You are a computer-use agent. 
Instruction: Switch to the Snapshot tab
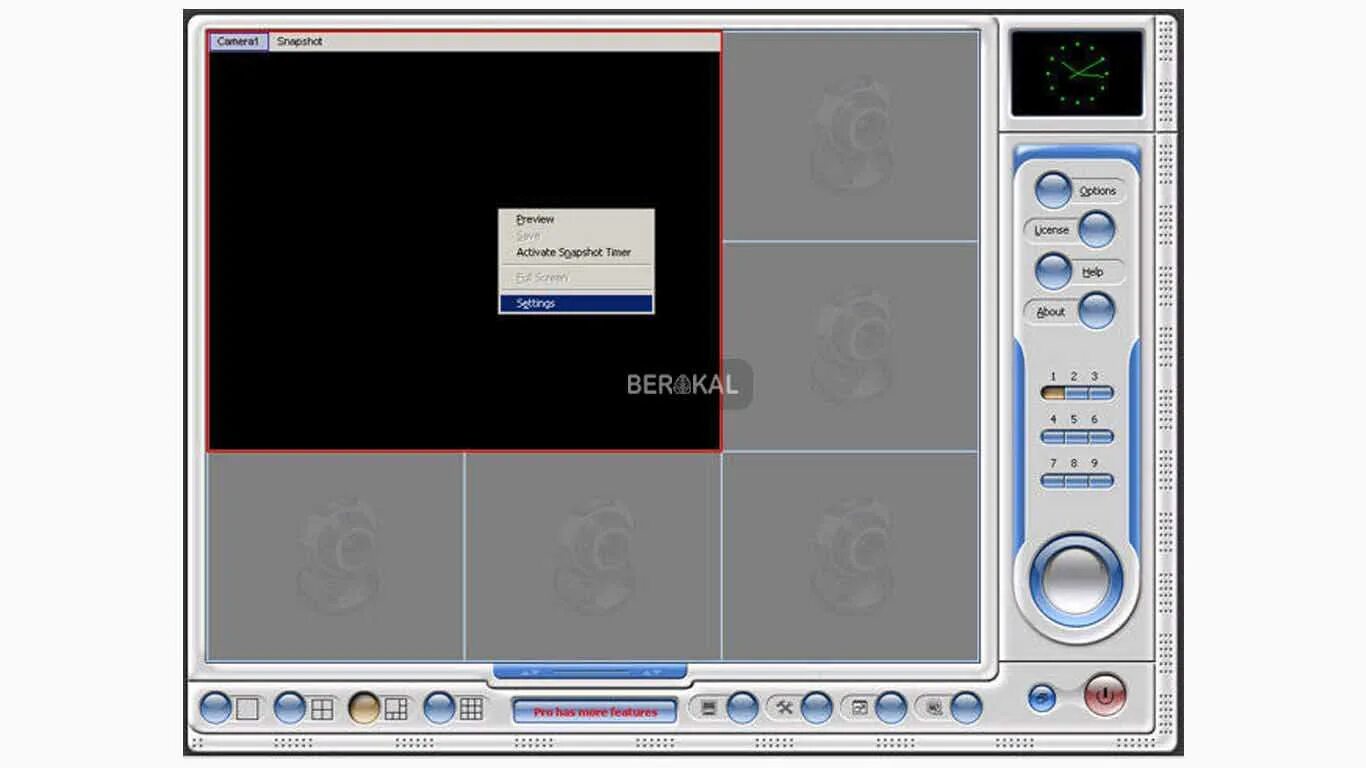[x=299, y=42]
